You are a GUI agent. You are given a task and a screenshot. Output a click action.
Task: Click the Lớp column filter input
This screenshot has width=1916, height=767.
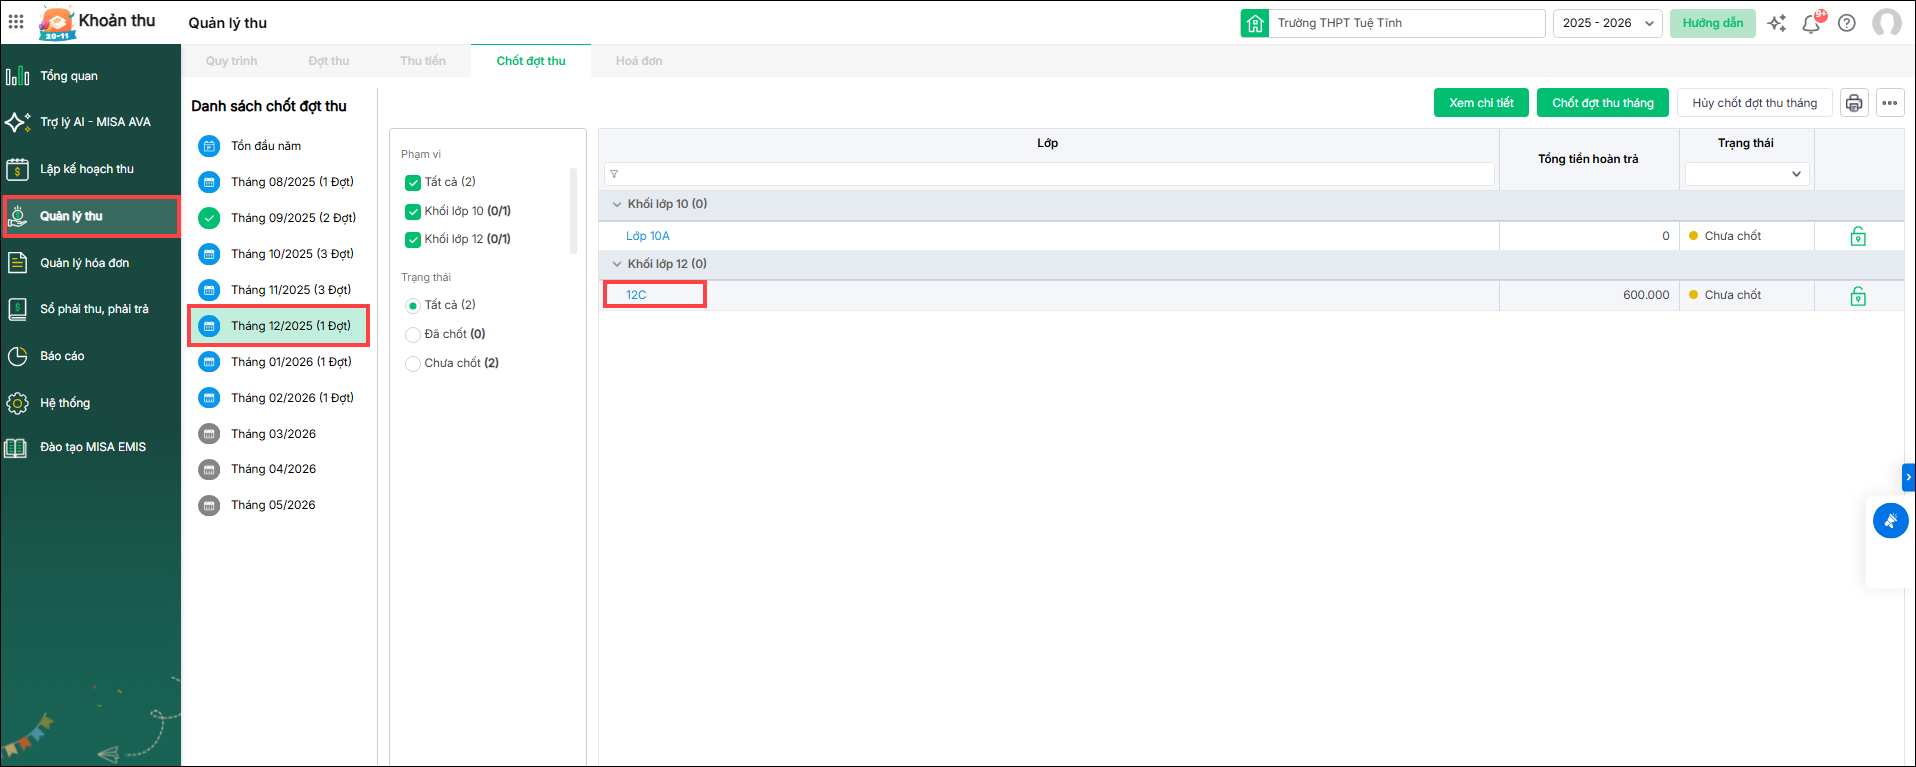[1048, 174]
